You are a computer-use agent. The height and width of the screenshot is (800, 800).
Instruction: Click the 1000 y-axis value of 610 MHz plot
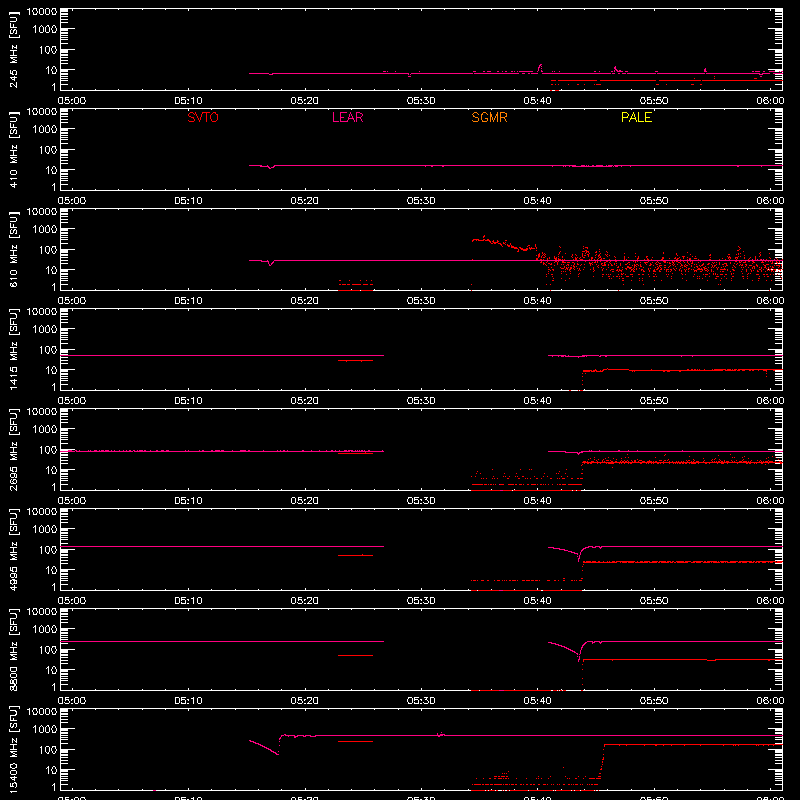click(x=45, y=230)
